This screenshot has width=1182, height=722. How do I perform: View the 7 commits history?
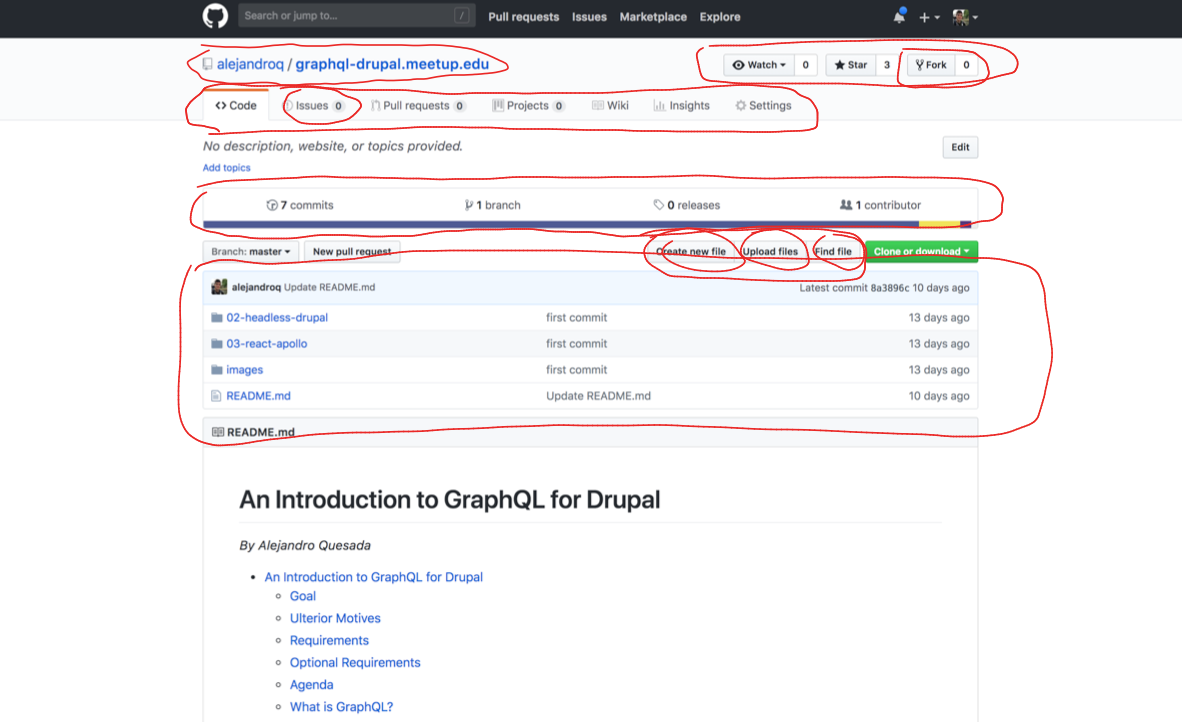point(300,205)
